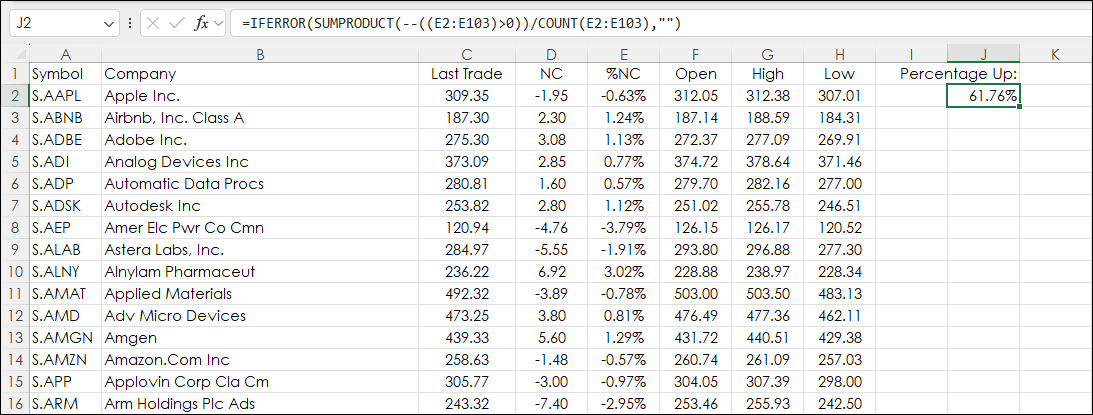This screenshot has height=415, width=1093.
Task: Click Open value 312.05
Action: pos(696,96)
